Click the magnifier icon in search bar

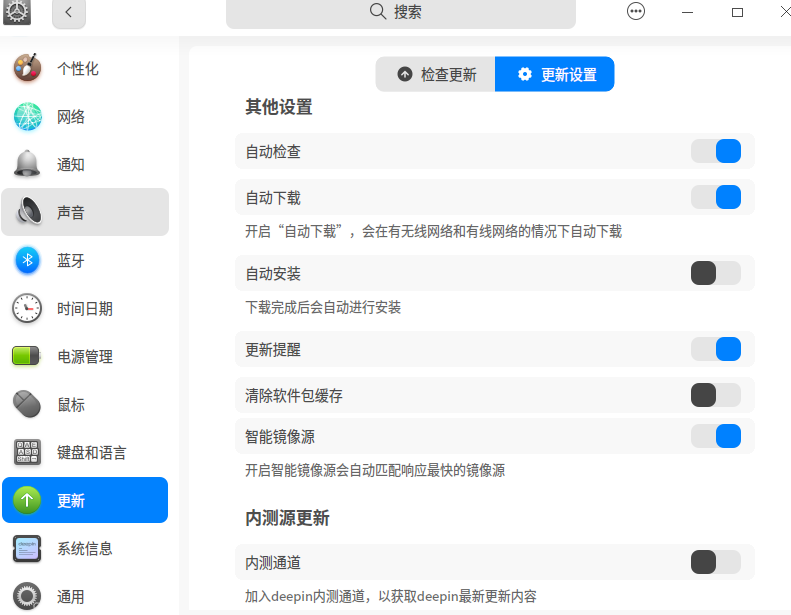click(x=378, y=11)
